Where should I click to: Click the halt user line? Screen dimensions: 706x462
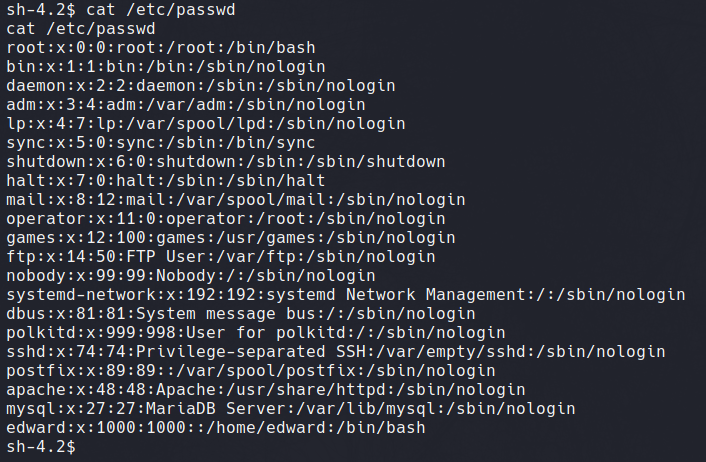166,181
